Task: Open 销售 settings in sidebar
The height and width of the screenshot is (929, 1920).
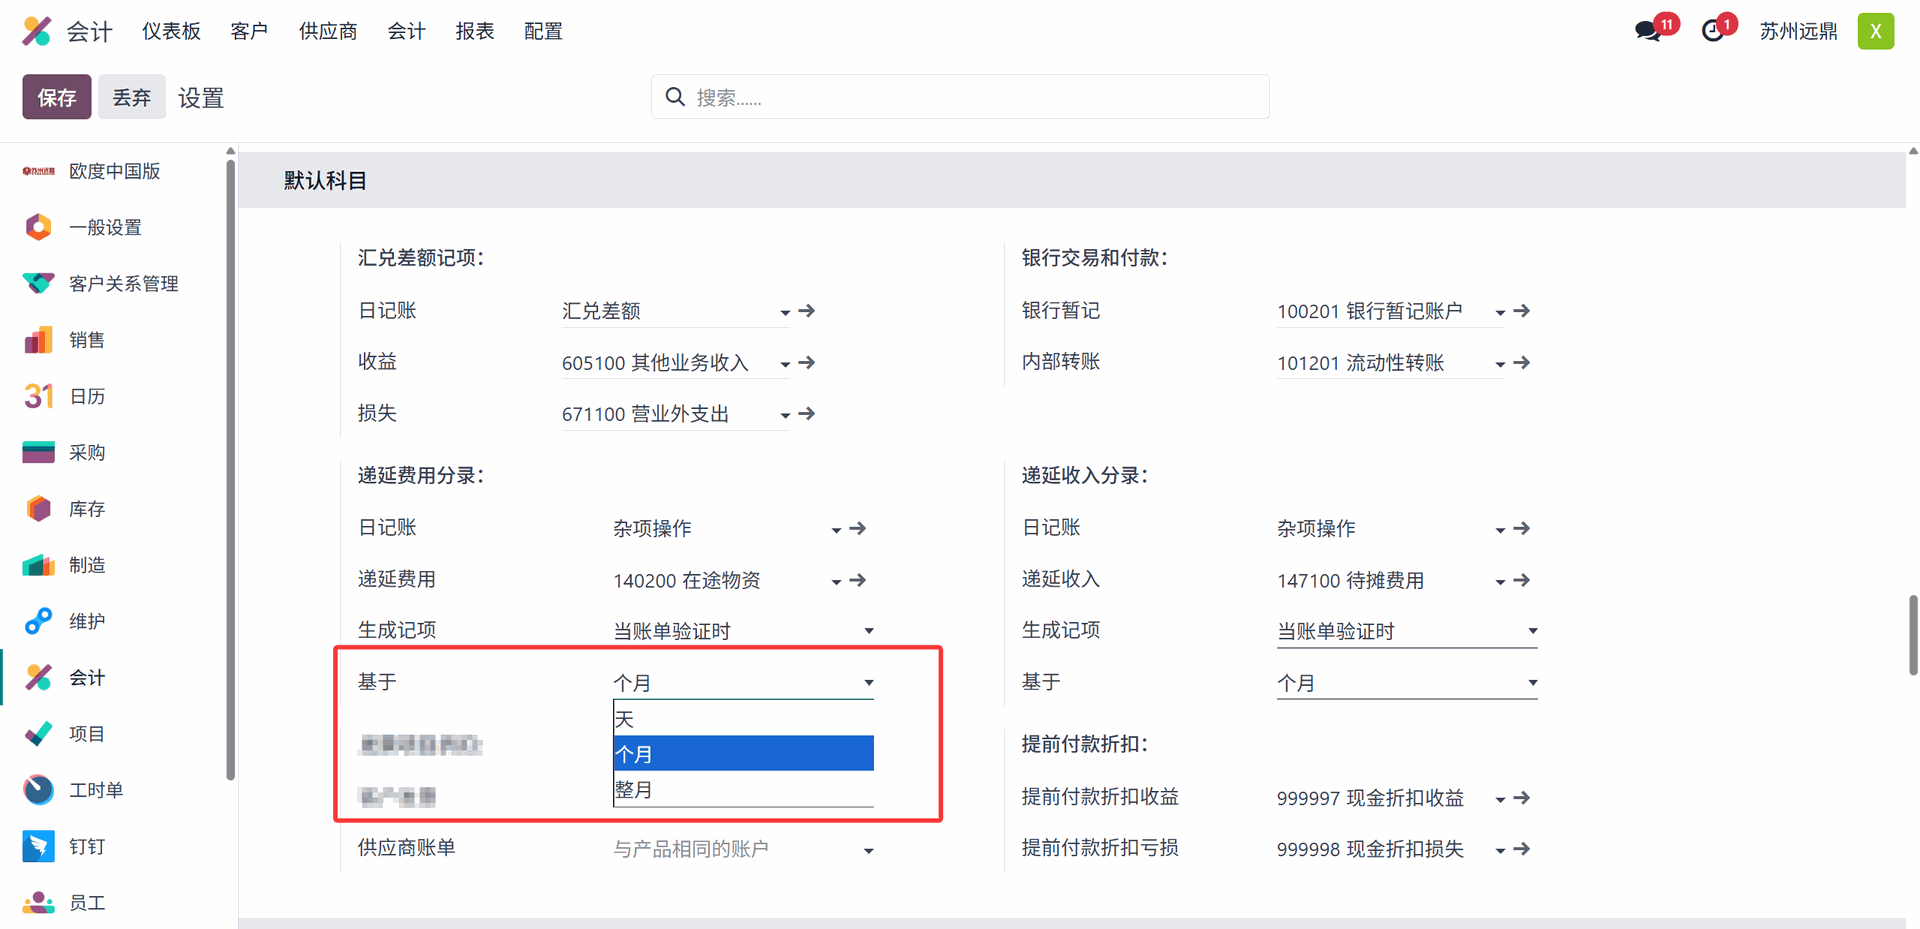Action: 86,340
